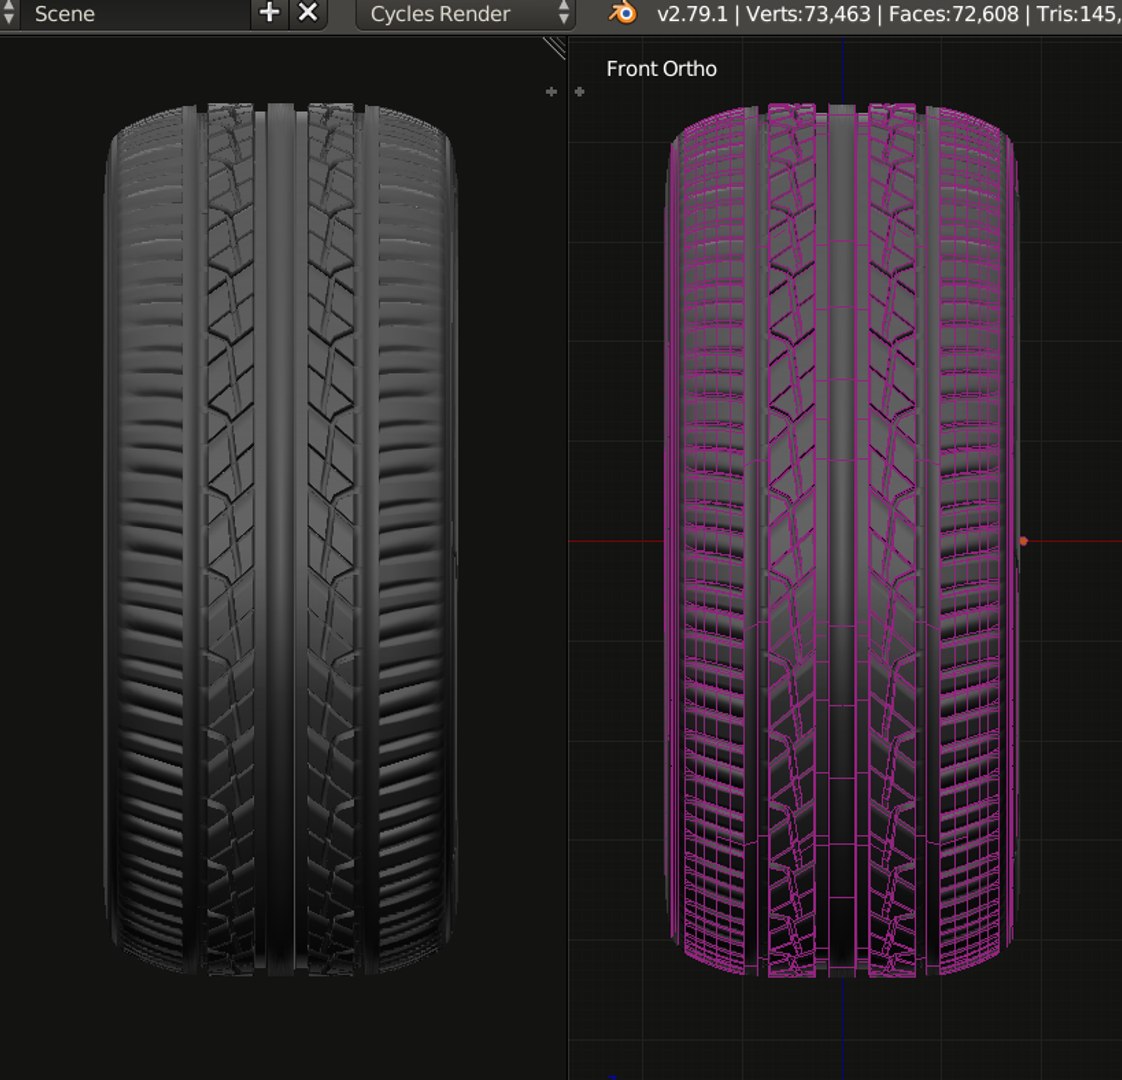Click the "Faces:72,608" statistic
Image resolution: width=1122 pixels, height=1080 pixels.
tap(953, 14)
